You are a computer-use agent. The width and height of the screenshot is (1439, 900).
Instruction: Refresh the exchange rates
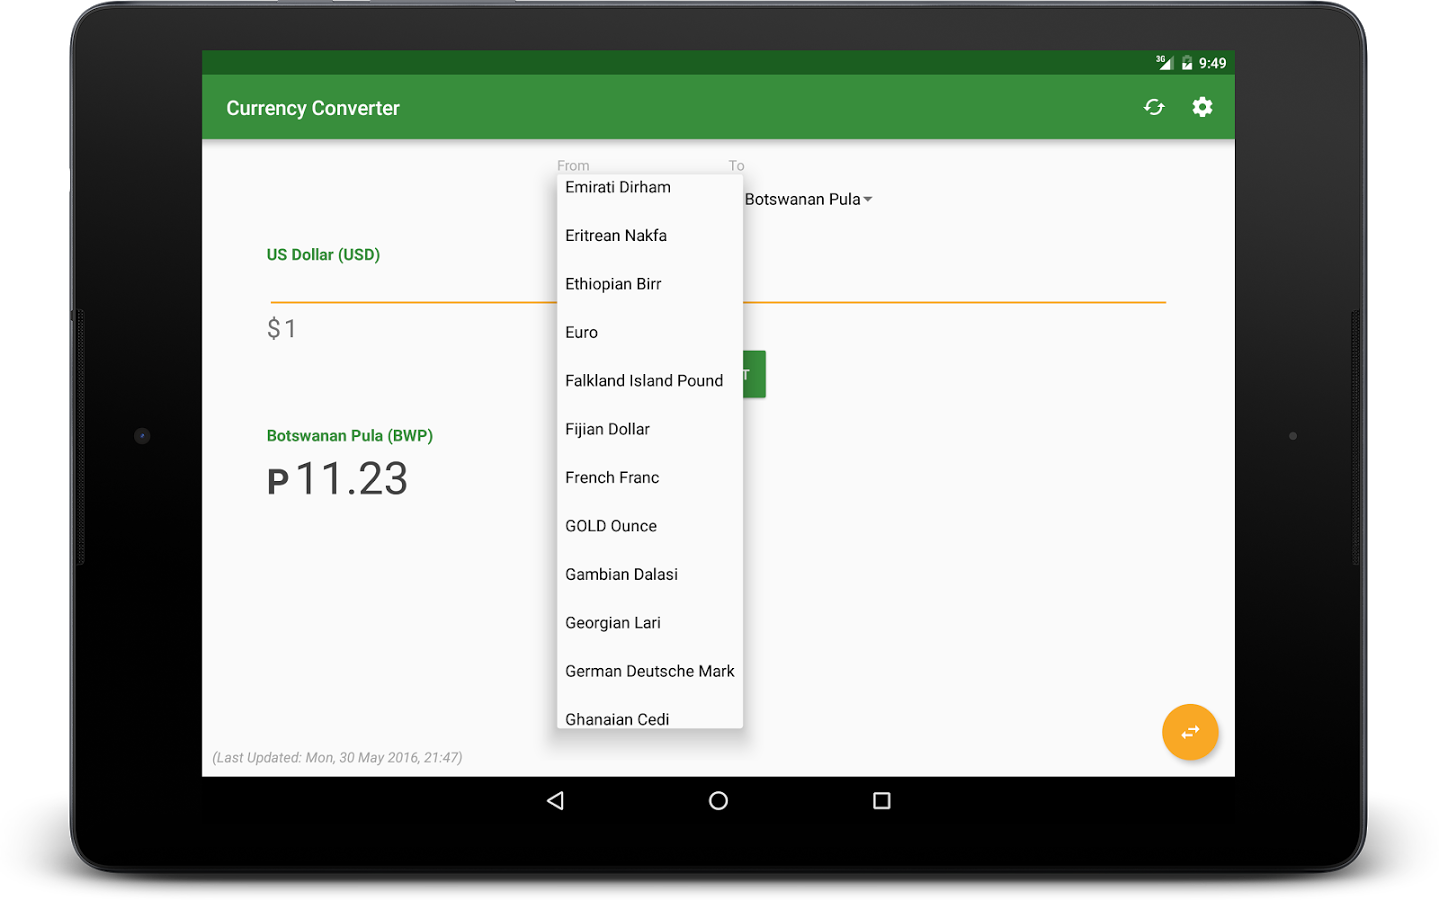1153,107
